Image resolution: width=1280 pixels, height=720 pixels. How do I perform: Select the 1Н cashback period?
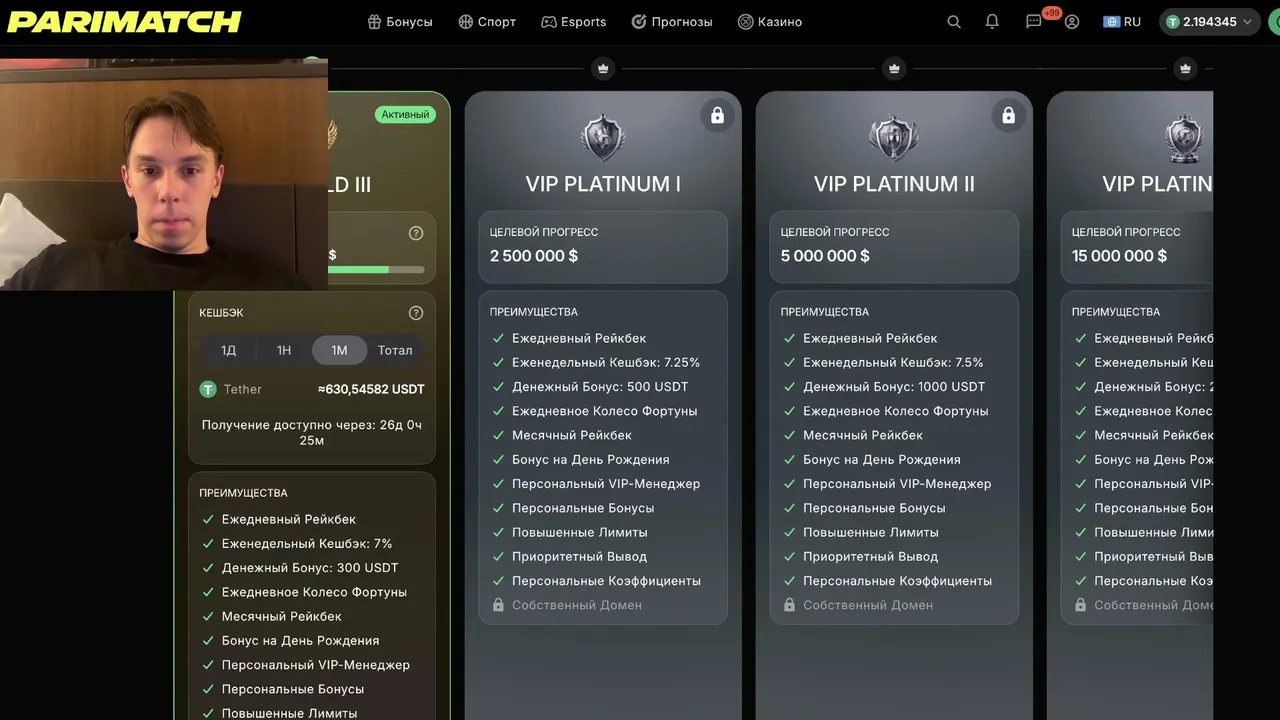click(284, 350)
